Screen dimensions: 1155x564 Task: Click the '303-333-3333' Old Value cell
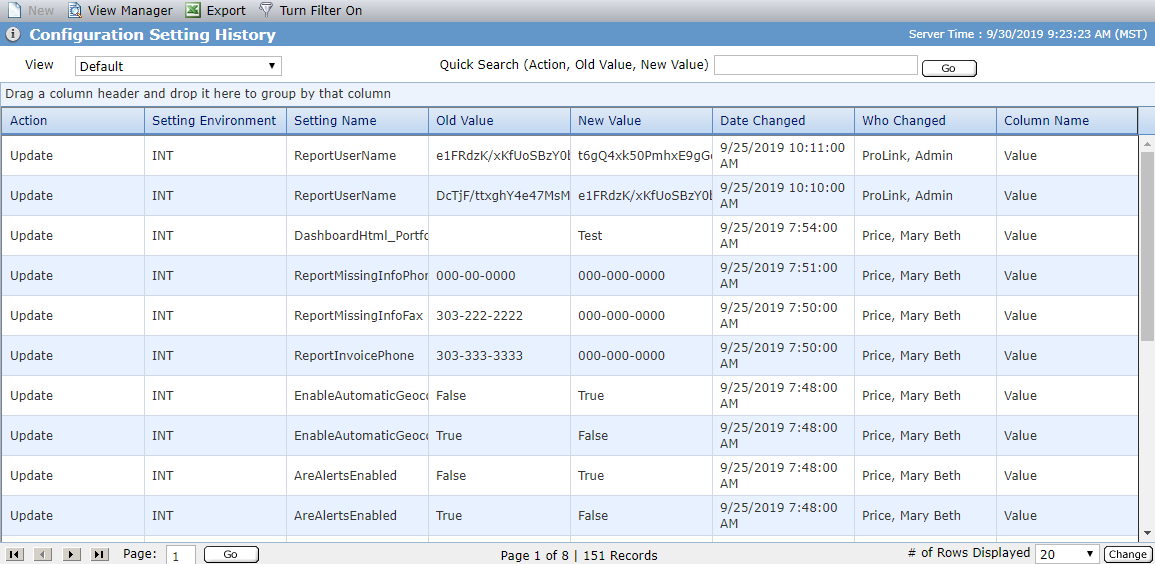point(499,355)
